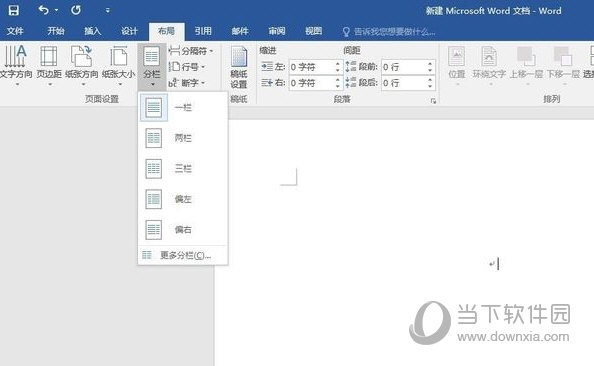Switch to the 开始 tab
This screenshot has width=594, height=366.
tap(56, 31)
